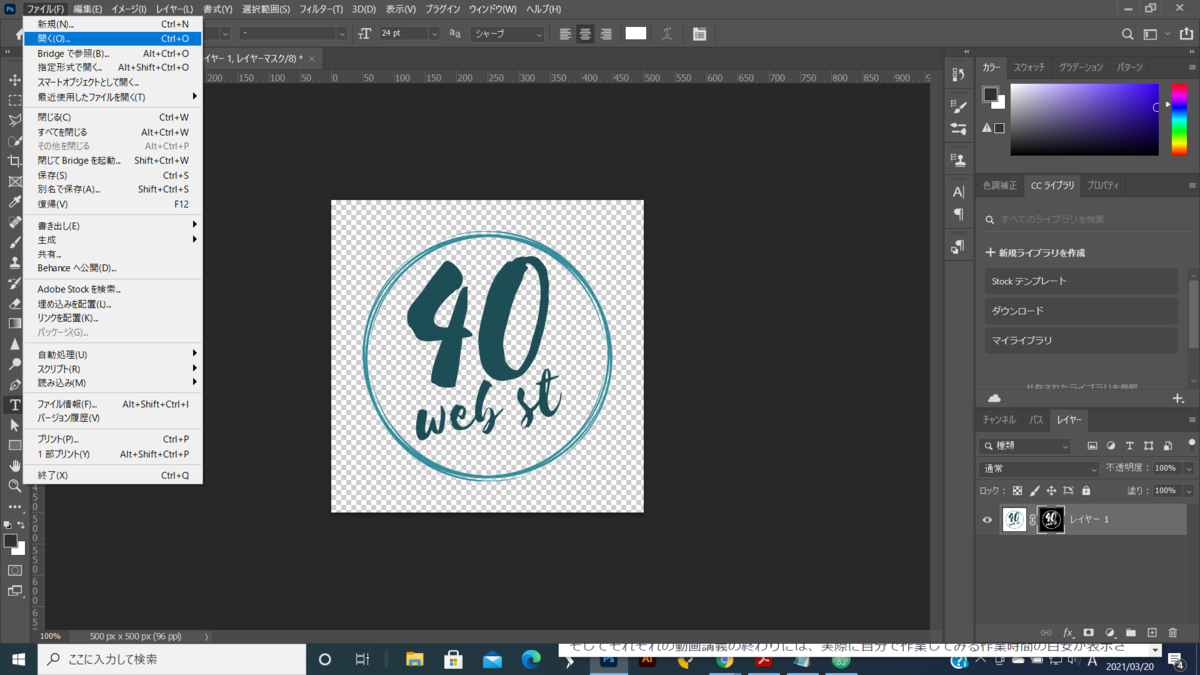
Task: Create a new group folder icon
Action: pyautogui.click(x=1131, y=633)
